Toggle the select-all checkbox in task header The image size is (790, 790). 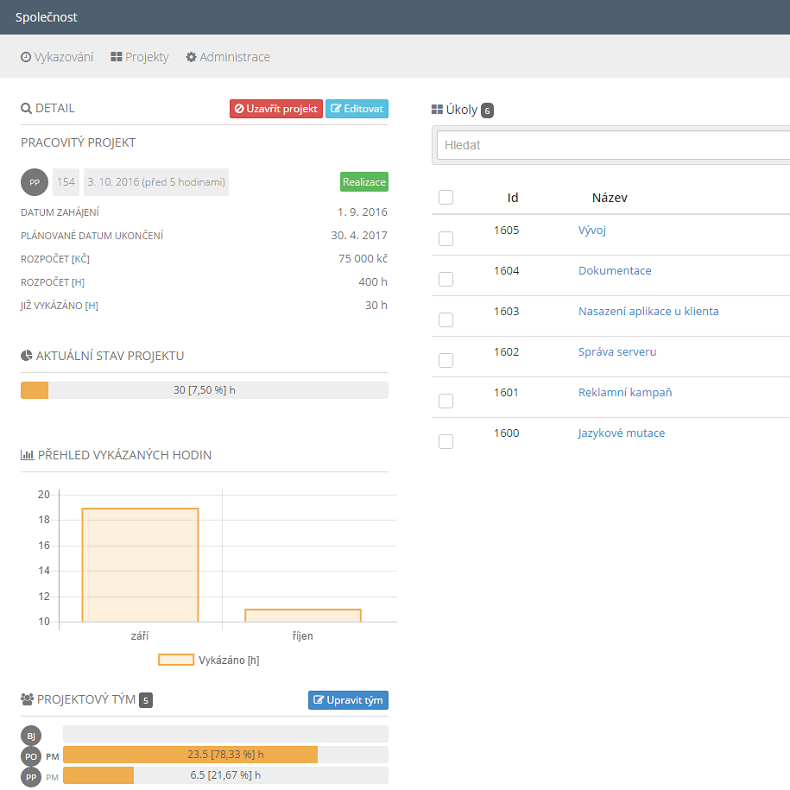pos(446,197)
